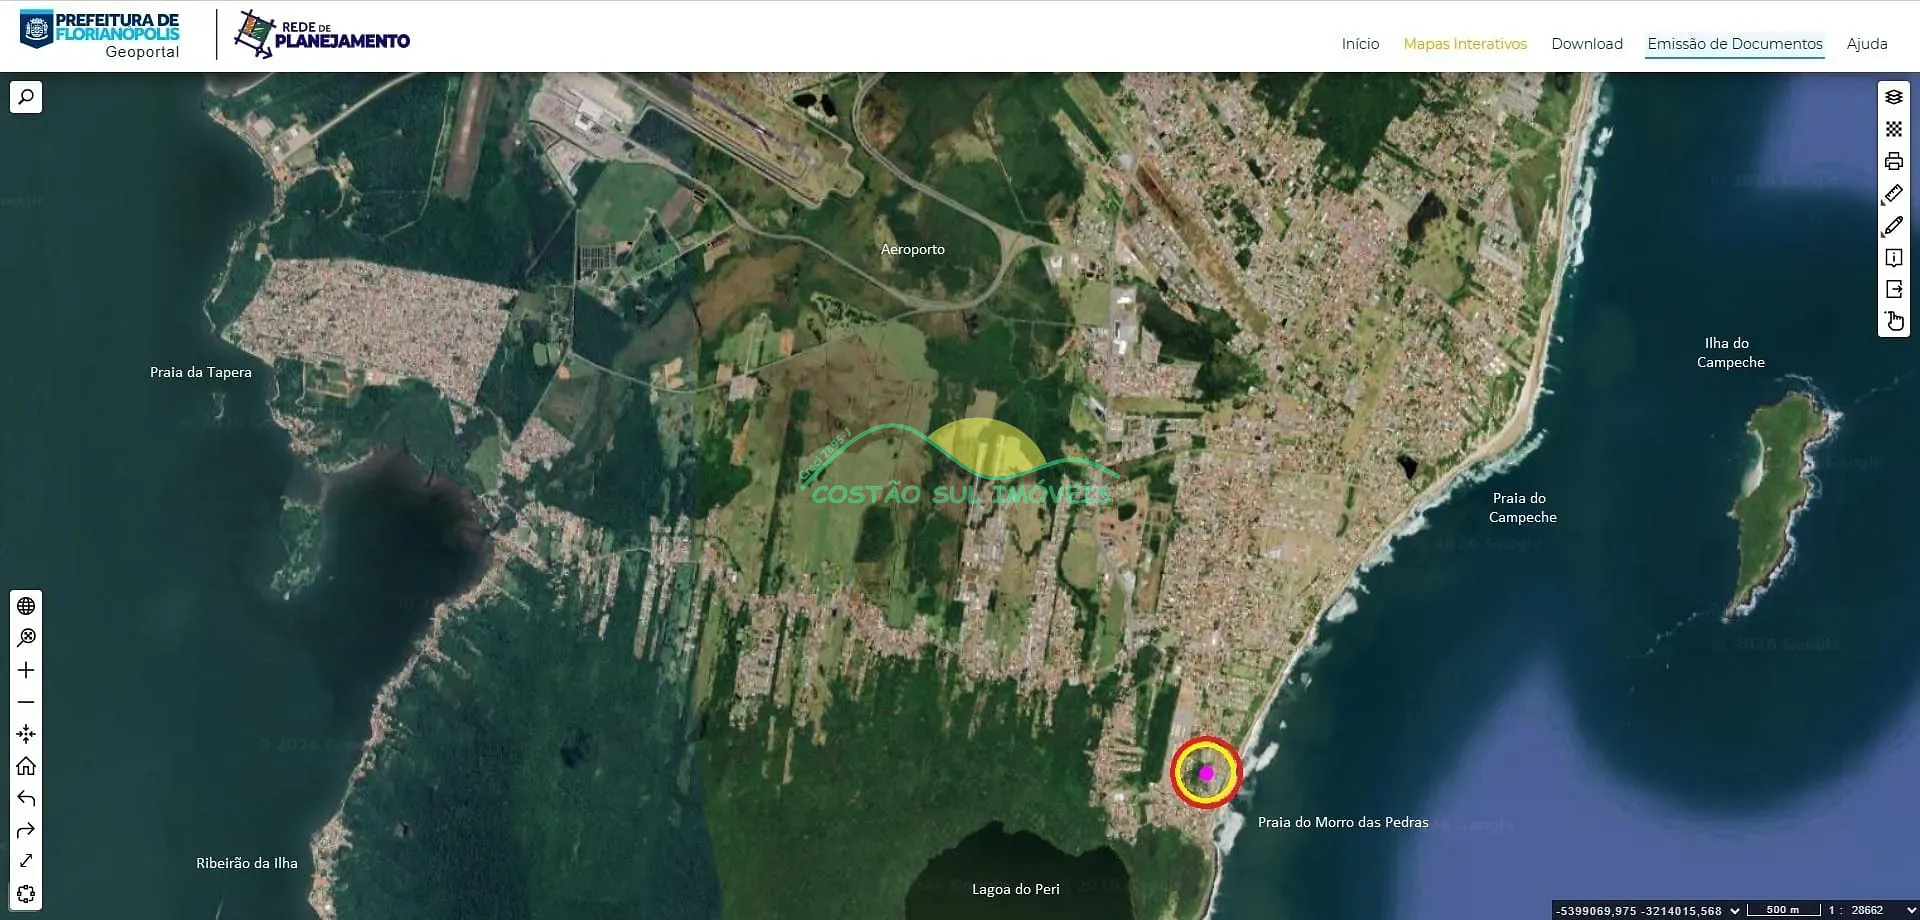Viewport: 1920px width, 920px height.
Task: Zoom in with the plus button
Action: click(26, 670)
